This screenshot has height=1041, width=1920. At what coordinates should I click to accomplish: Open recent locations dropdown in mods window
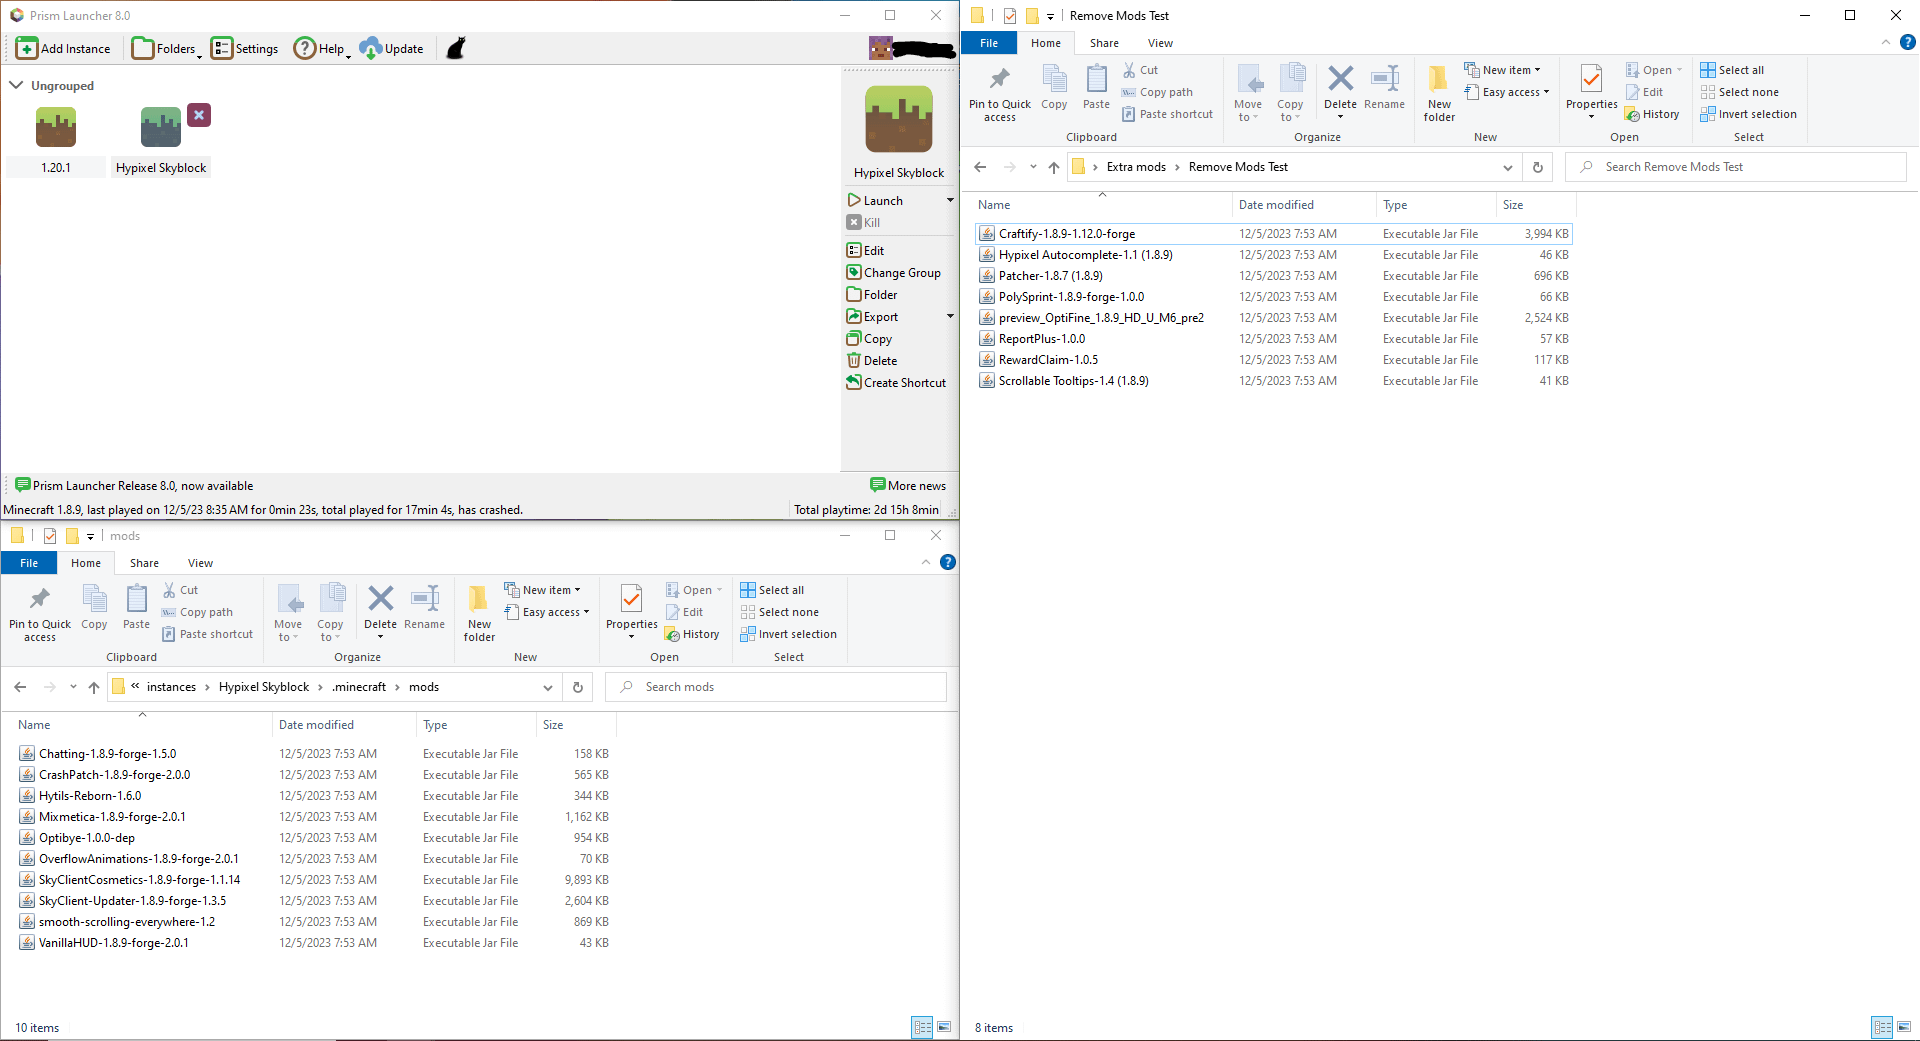tap(73, 687)
